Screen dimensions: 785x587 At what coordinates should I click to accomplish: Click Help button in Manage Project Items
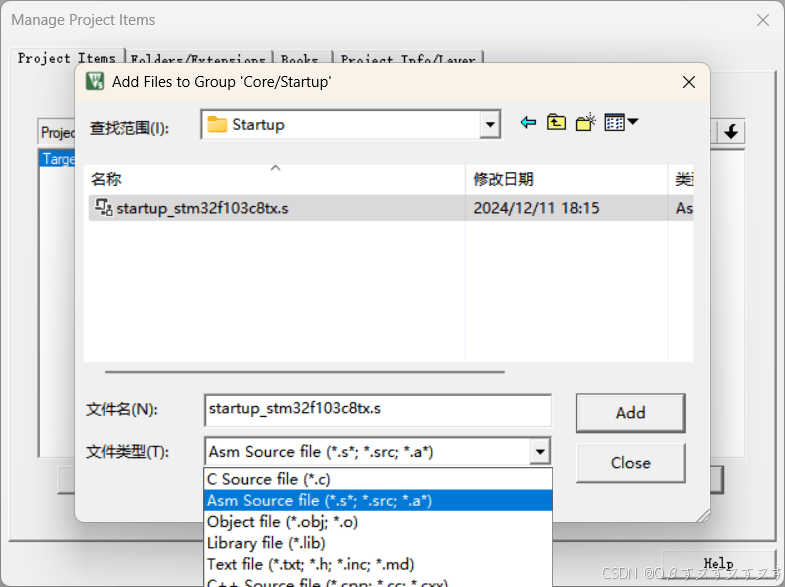point(718,564)
